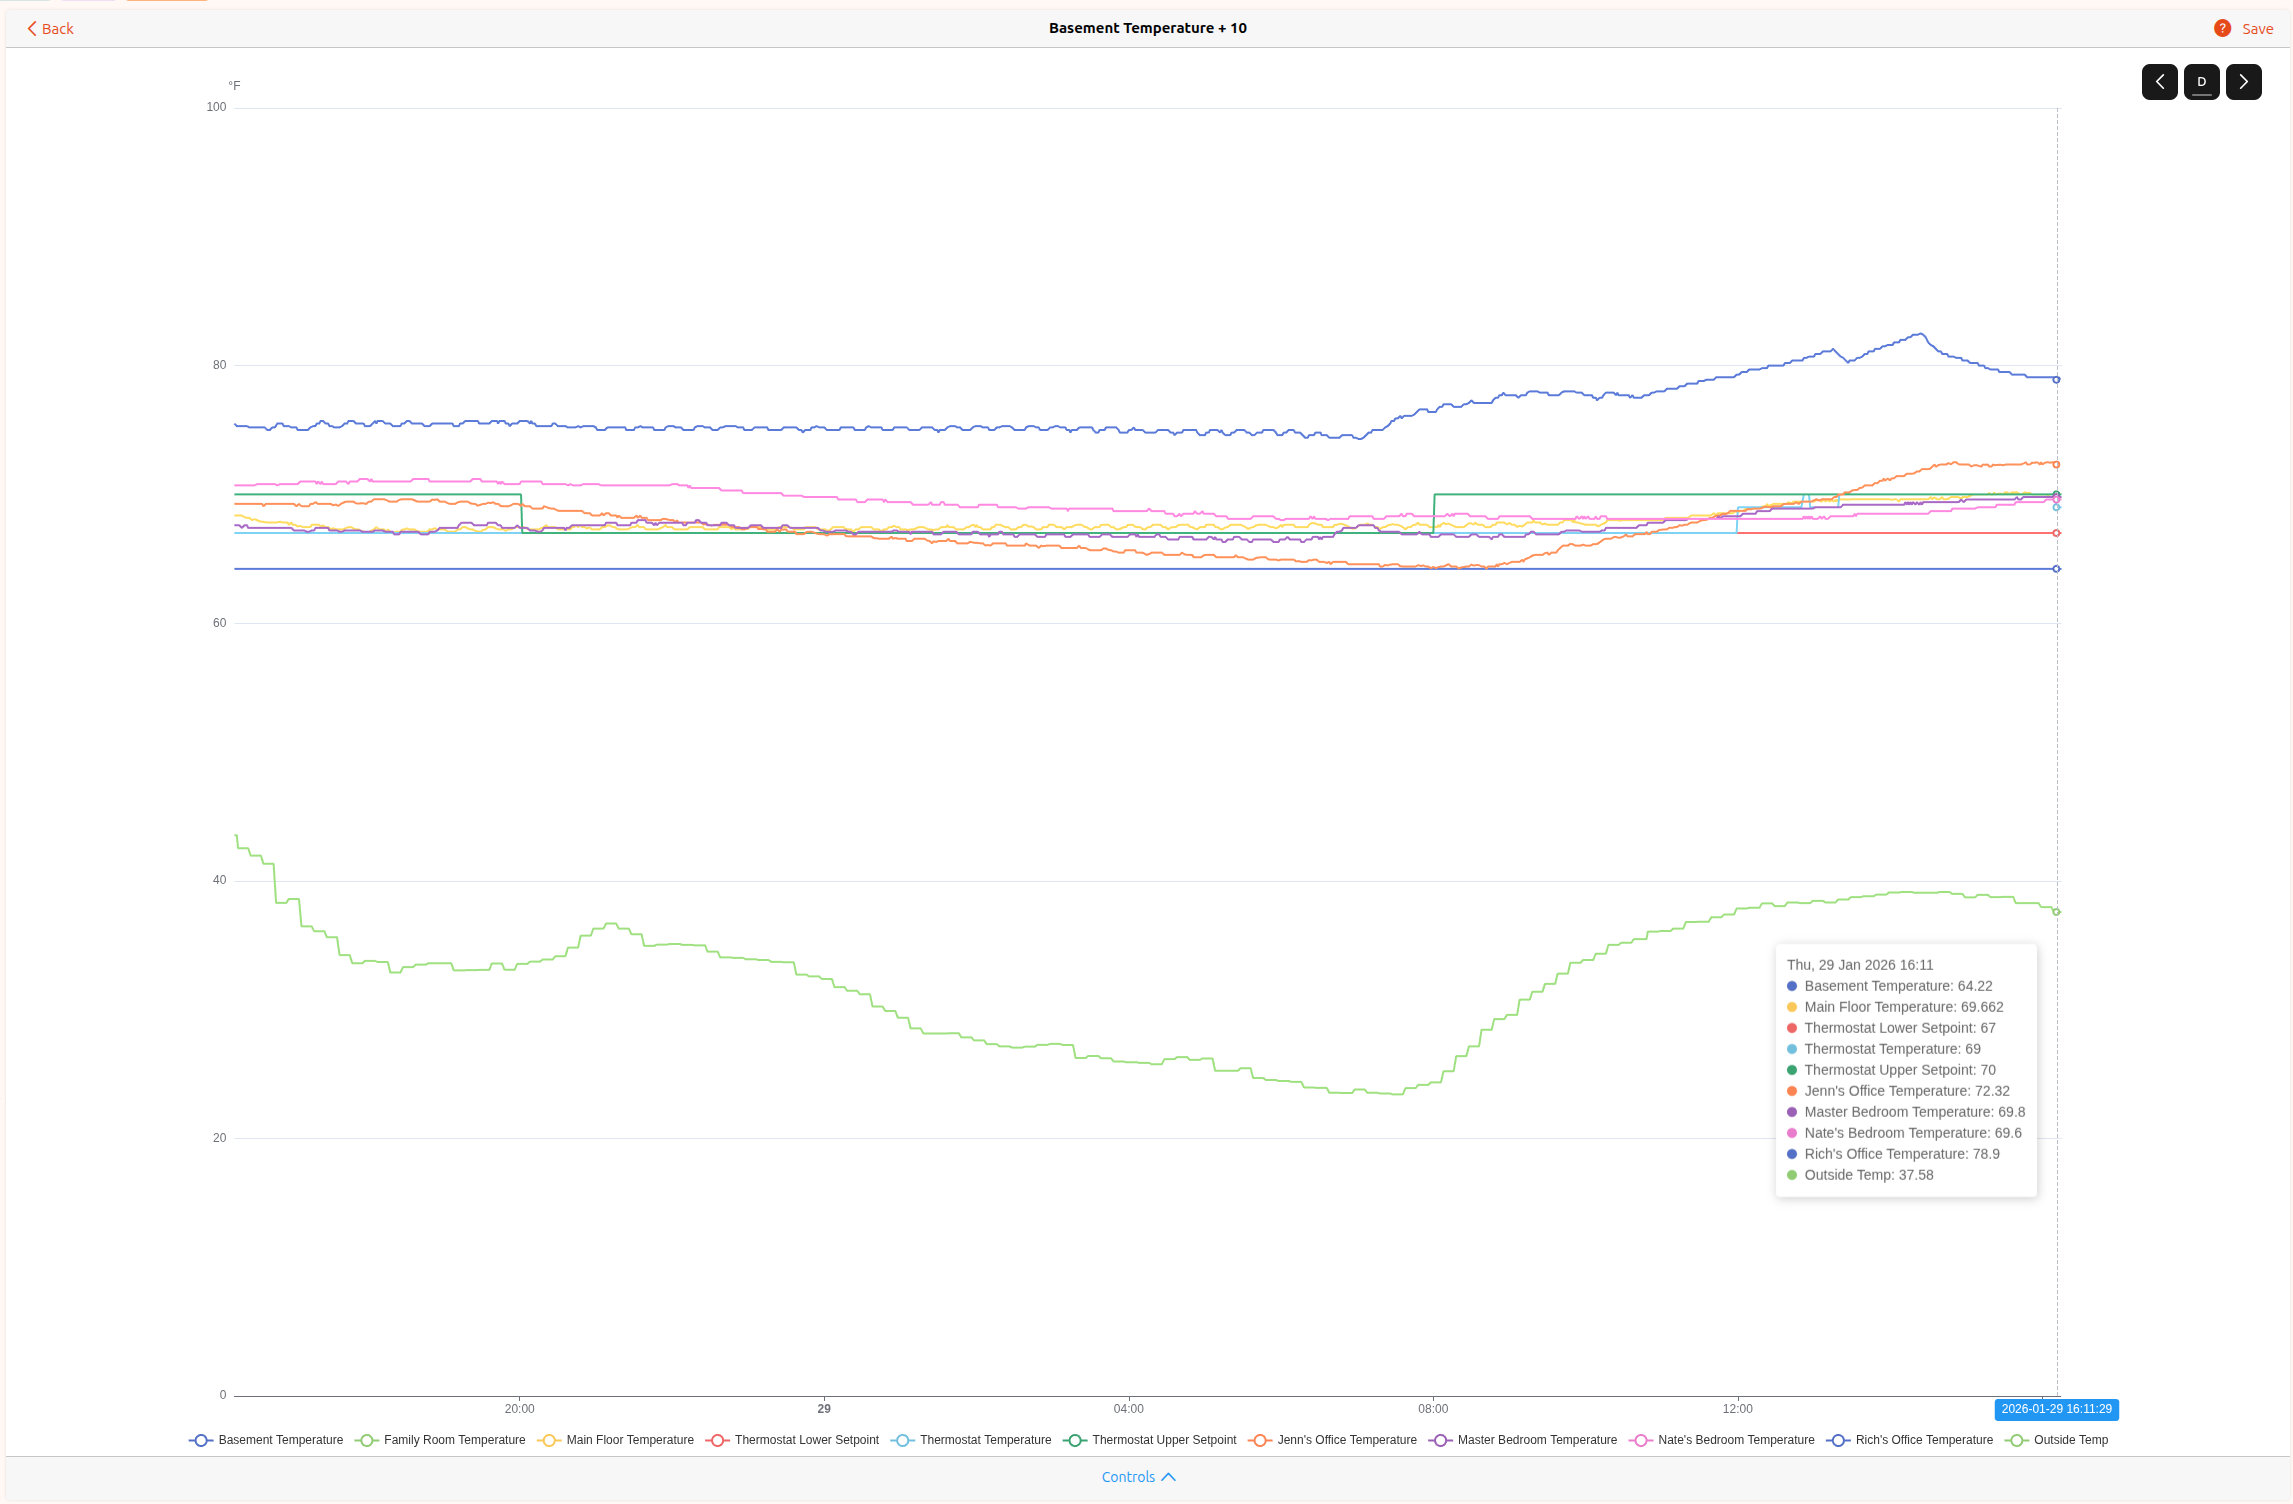Click the Back button text

[x=58, y=29]
